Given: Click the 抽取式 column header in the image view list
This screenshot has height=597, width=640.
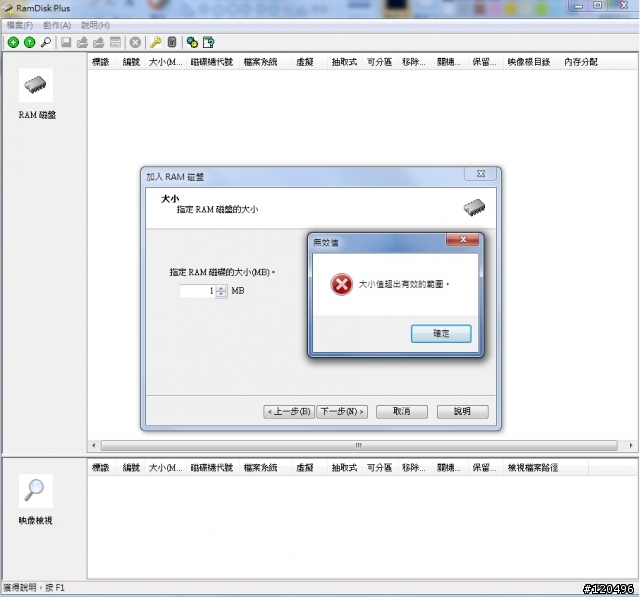Looking at the screenshot, I should (x=344, y=468).
